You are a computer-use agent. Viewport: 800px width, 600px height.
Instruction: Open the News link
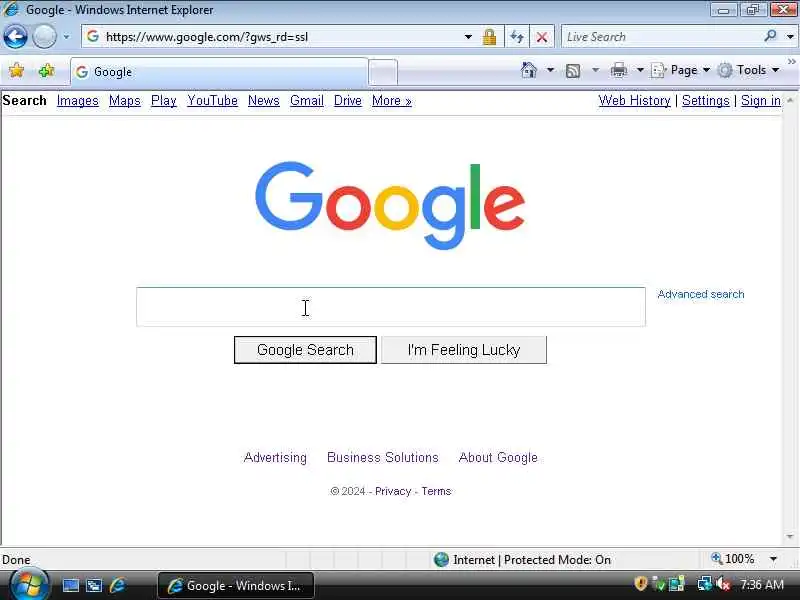pos(264,101)
